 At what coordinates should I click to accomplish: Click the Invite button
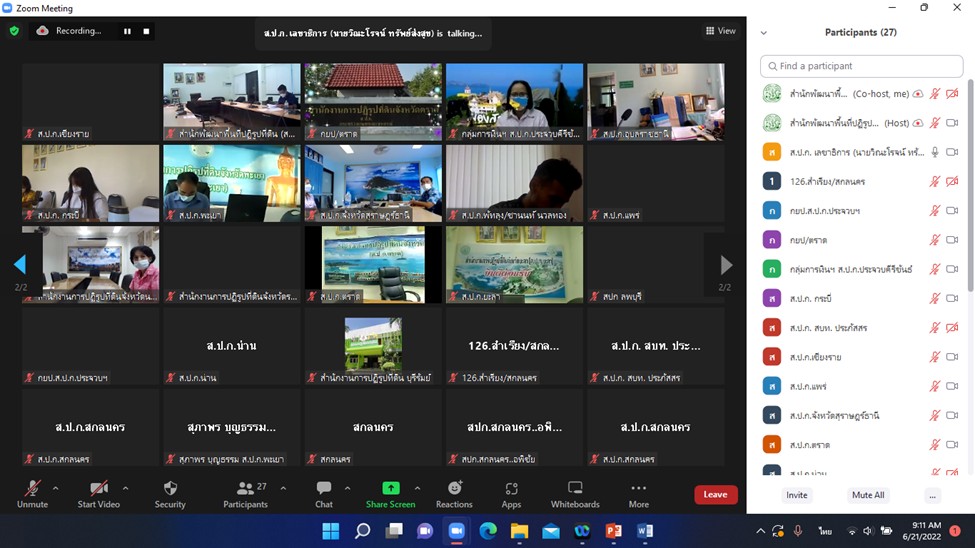pyautogui.click(x=797, y=495)
